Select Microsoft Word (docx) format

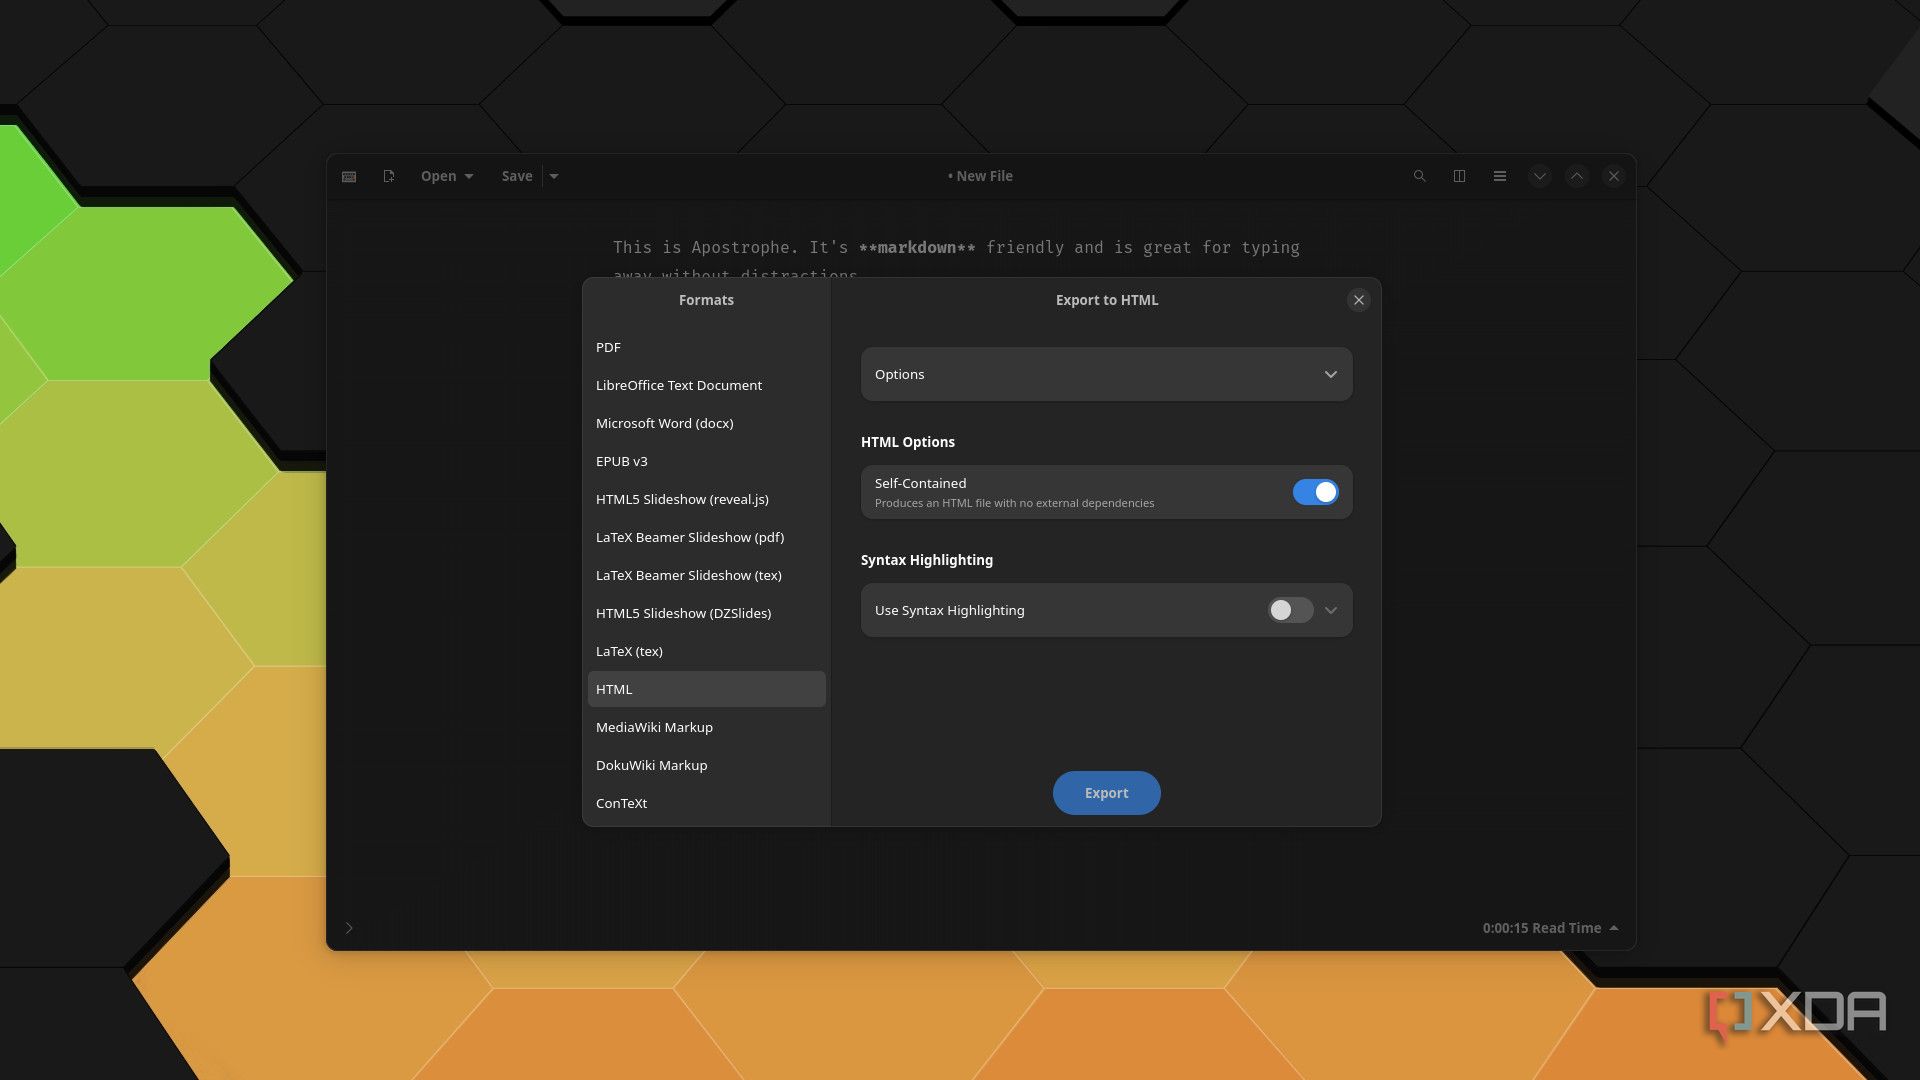coord(706,423)
